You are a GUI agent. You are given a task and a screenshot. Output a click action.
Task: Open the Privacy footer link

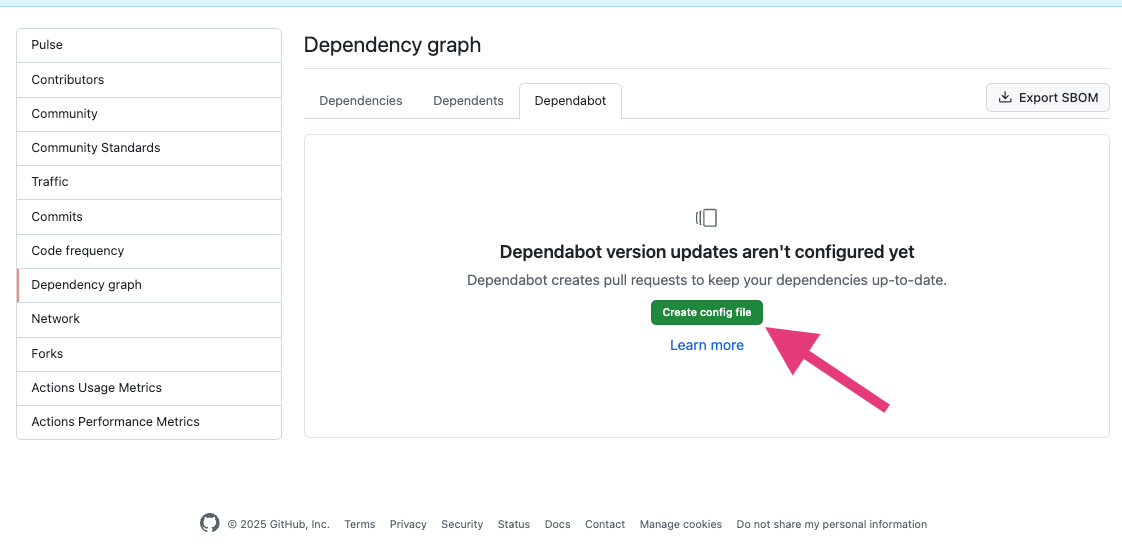(408, 524)
